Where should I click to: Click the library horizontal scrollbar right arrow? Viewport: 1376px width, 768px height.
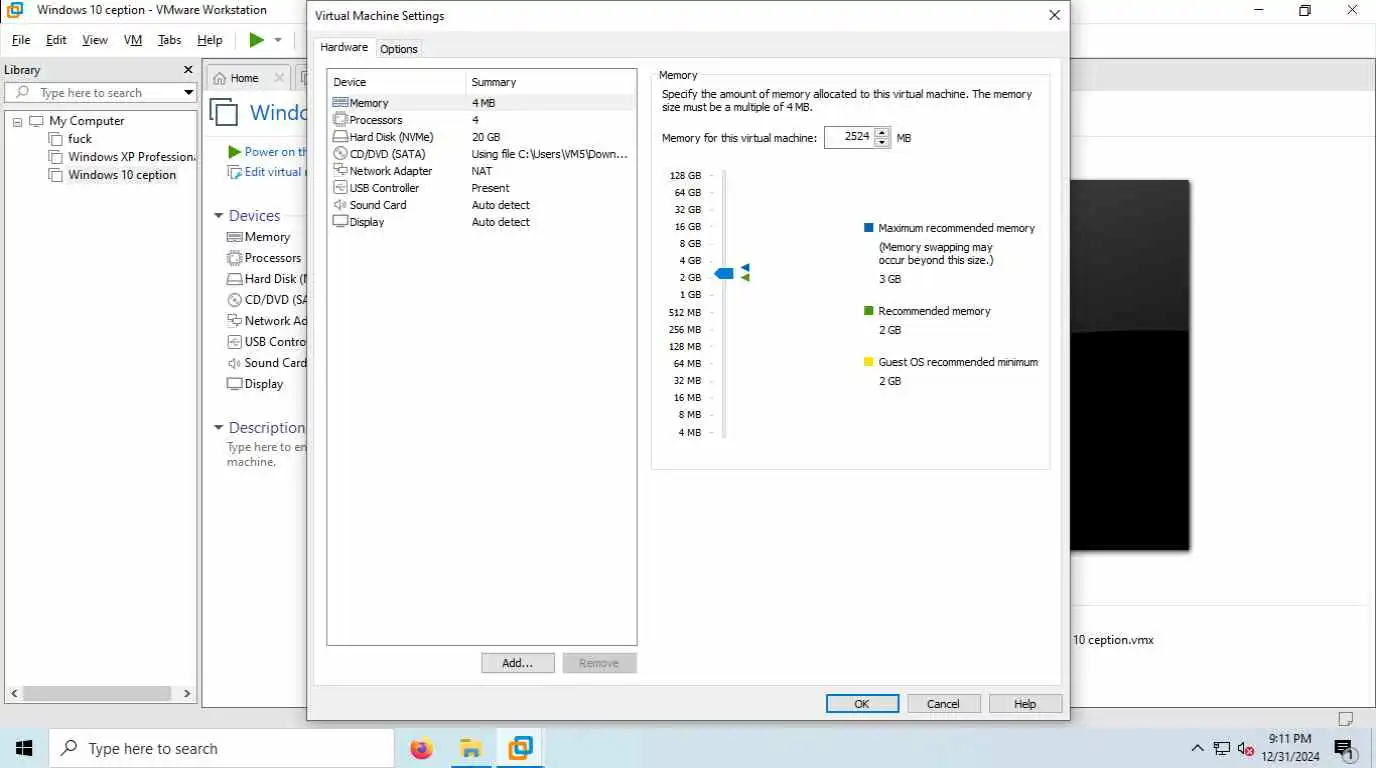[187, 693]
